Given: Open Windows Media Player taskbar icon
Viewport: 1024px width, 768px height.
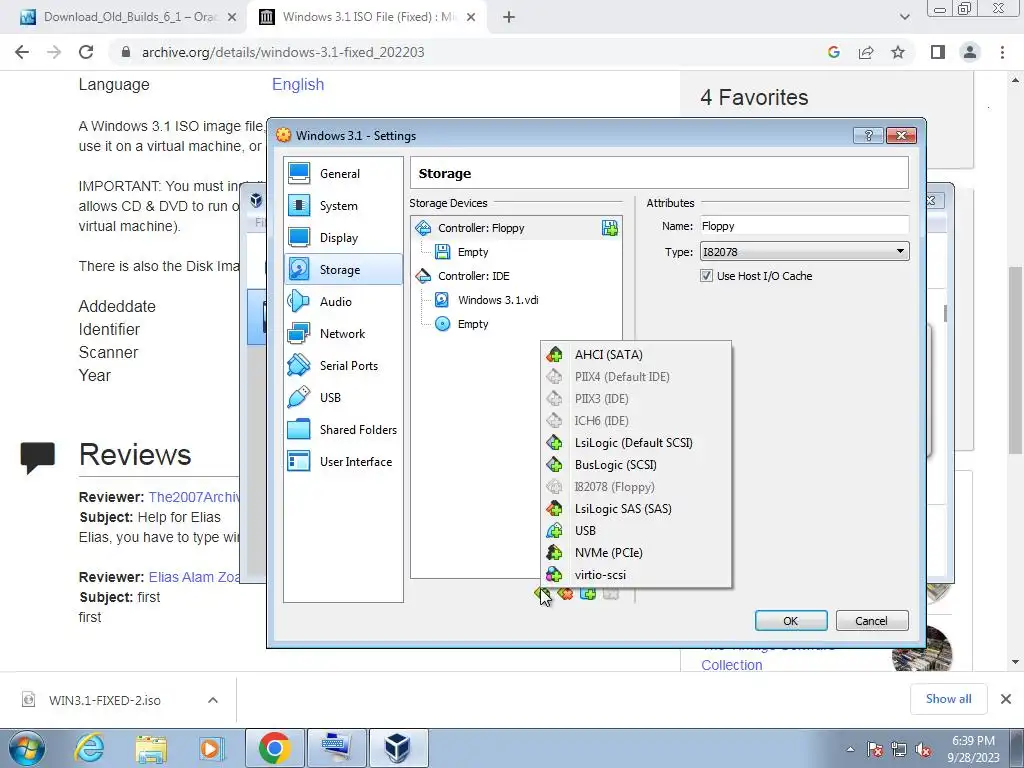Looking at the screenshot, I should [x=211, y=748].
